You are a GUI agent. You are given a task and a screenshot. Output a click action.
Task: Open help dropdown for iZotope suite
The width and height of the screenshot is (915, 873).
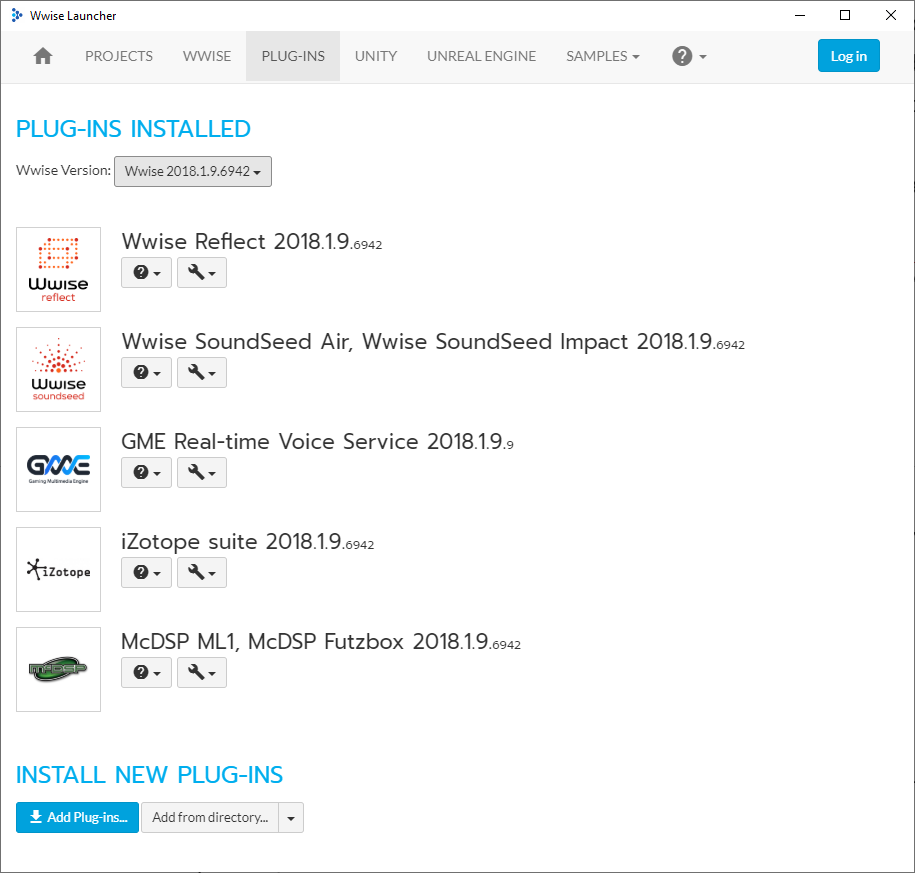point(146,572)
